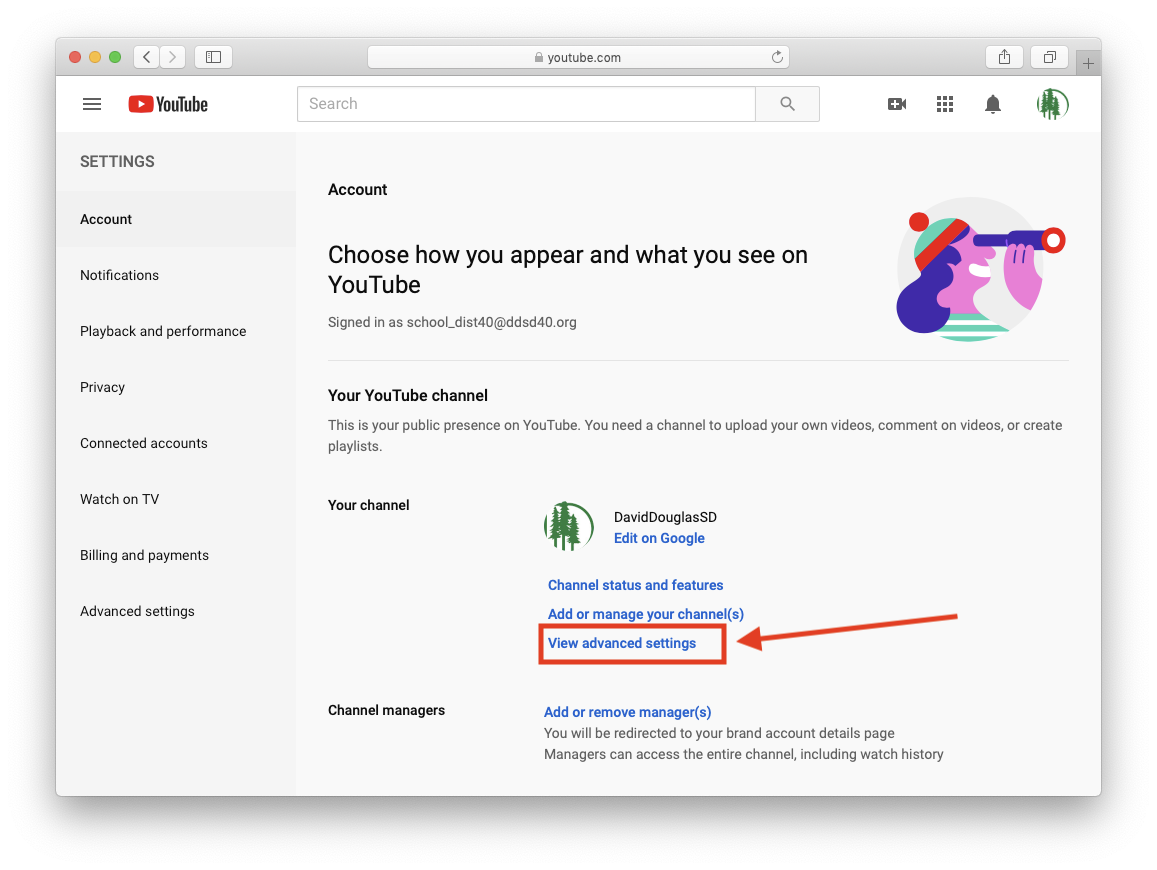Add a new Safari tab
Screen dimensions: 1157x870
tap(1088, 63)
